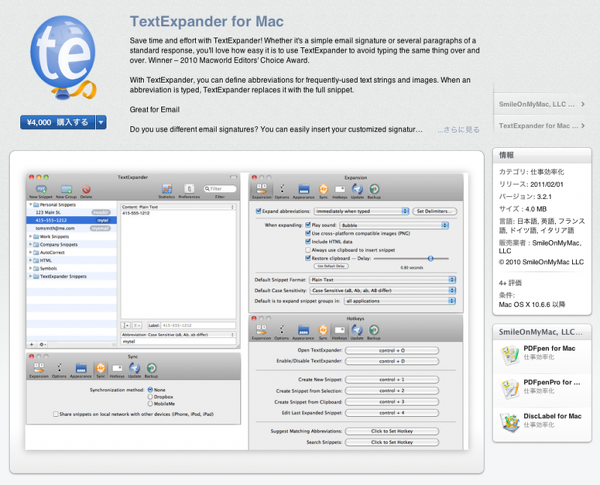This screenshot has width=600, height=485.
Task: Select the Backup icon in the Expansion window
Action: [374, 189]
